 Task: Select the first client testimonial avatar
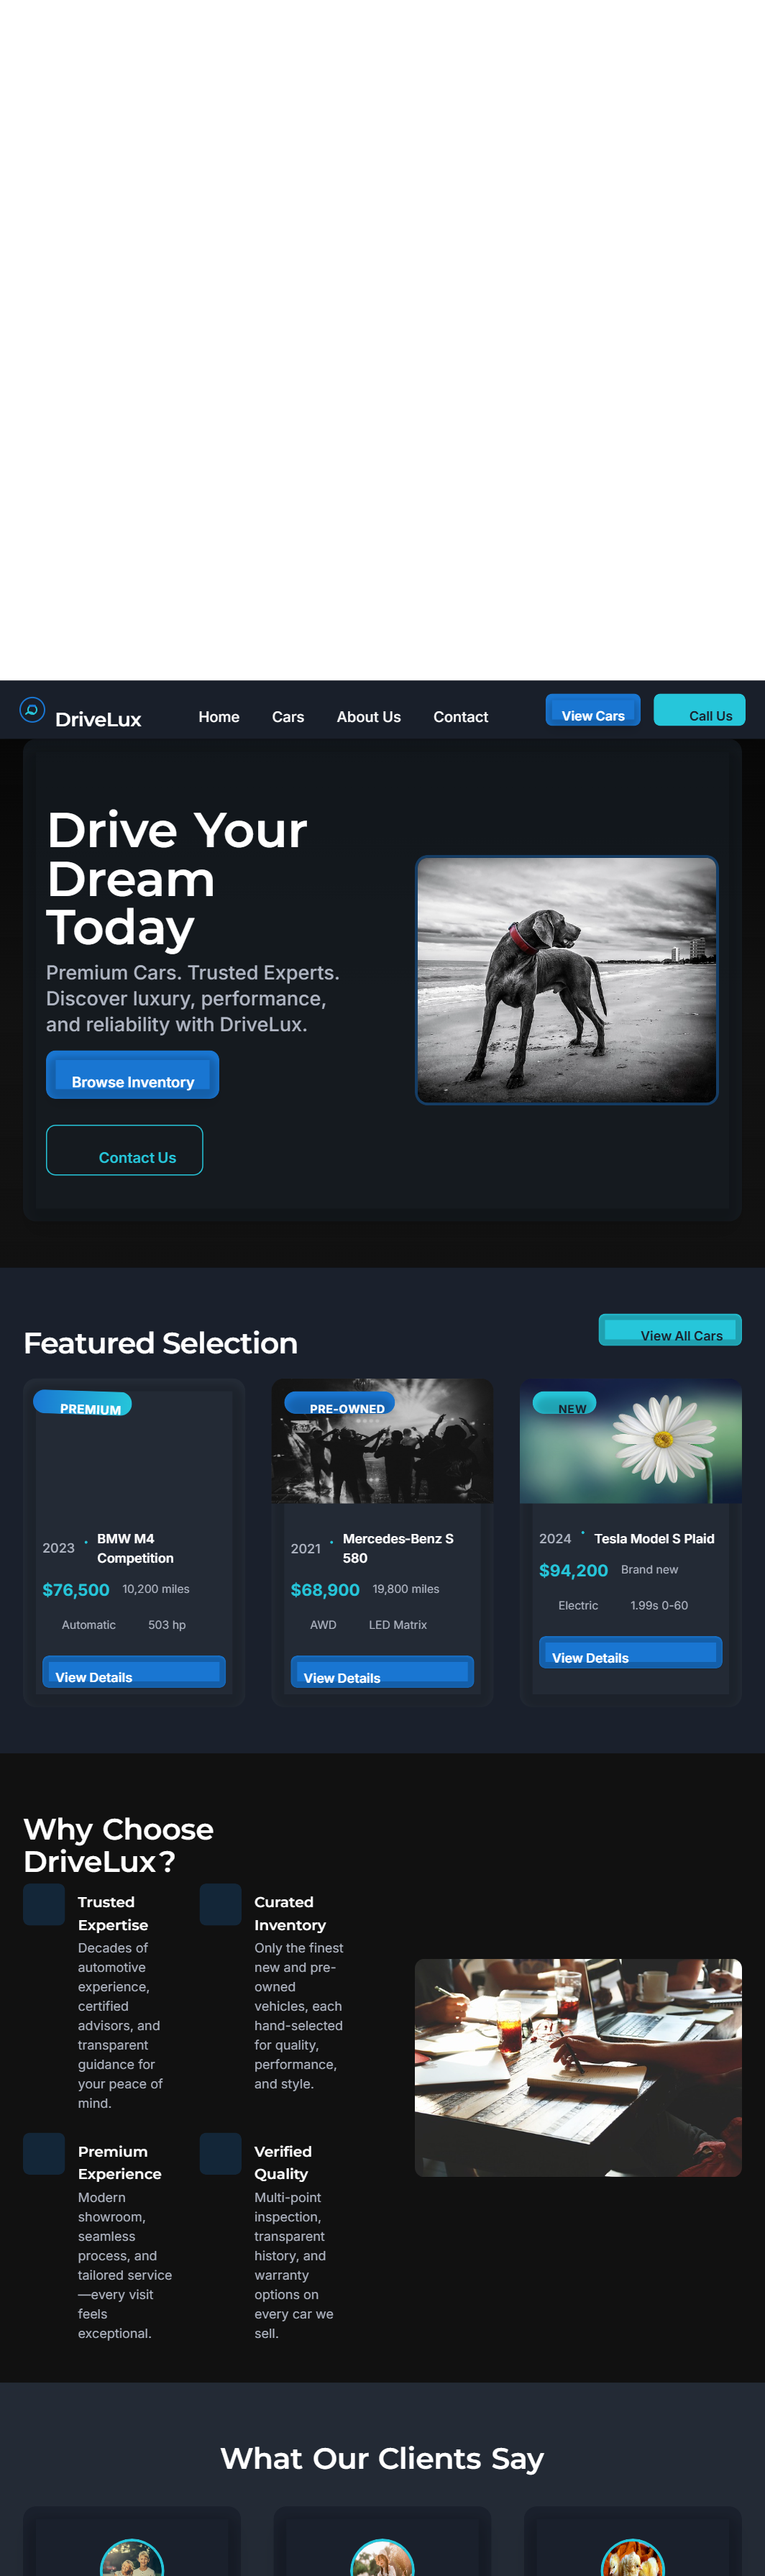(x=132, y=2557)
